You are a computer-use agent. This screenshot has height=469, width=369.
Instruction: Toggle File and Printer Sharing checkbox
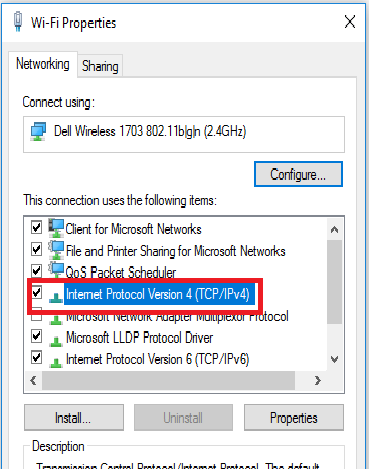pos(36,249)
